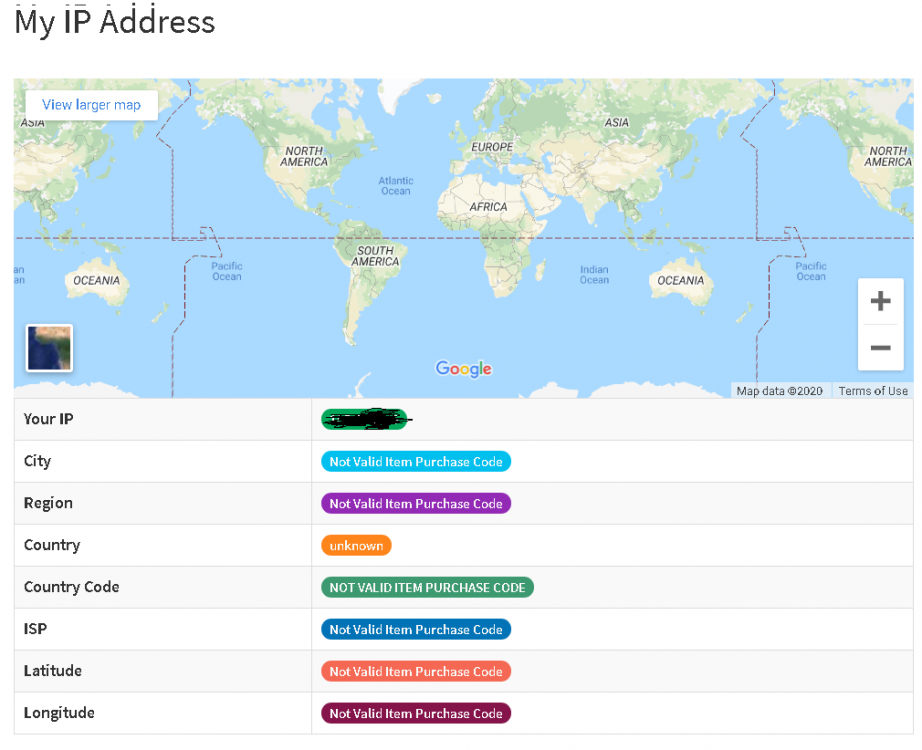
Task: Select the Your IP row label
Action: (x=48, y=419)
